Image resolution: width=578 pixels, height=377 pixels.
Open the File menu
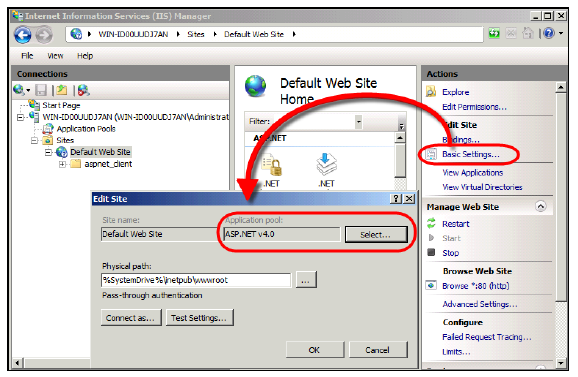pos(27,56)
